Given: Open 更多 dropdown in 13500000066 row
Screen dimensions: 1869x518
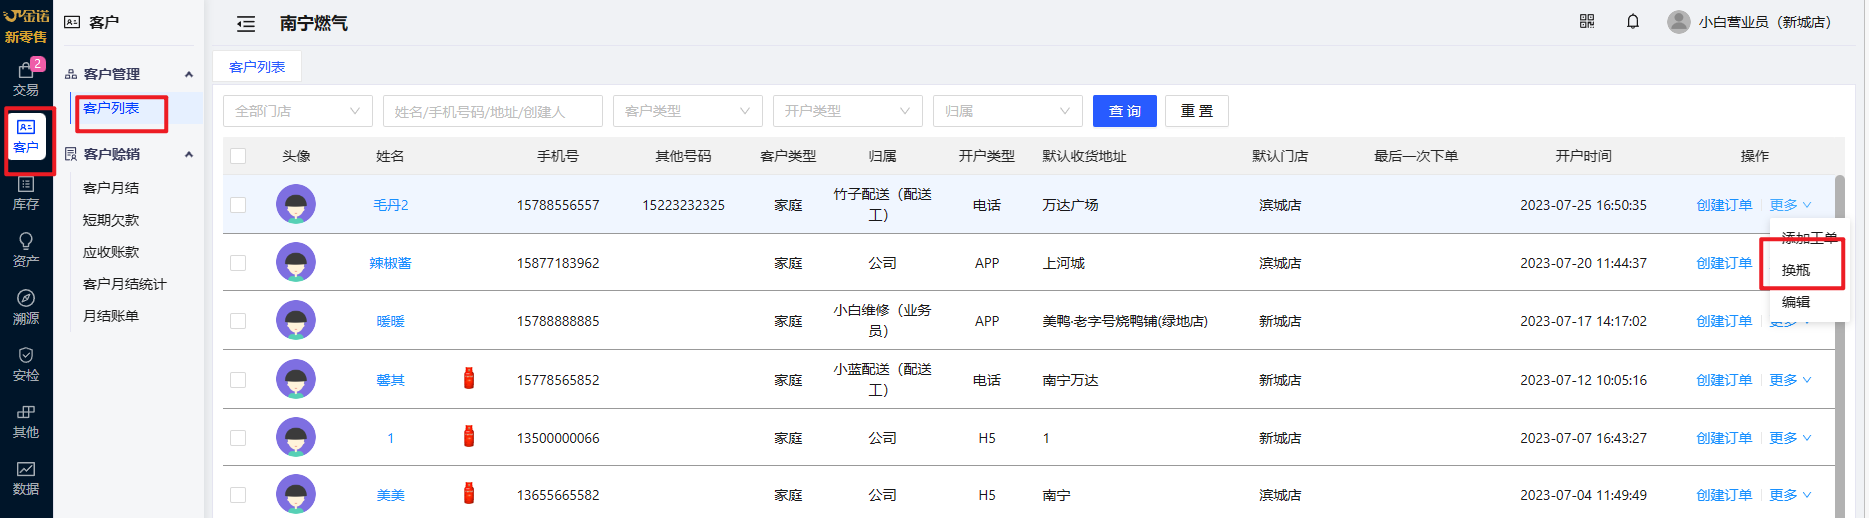Looking at the screenshot, I should (1790, 438).
